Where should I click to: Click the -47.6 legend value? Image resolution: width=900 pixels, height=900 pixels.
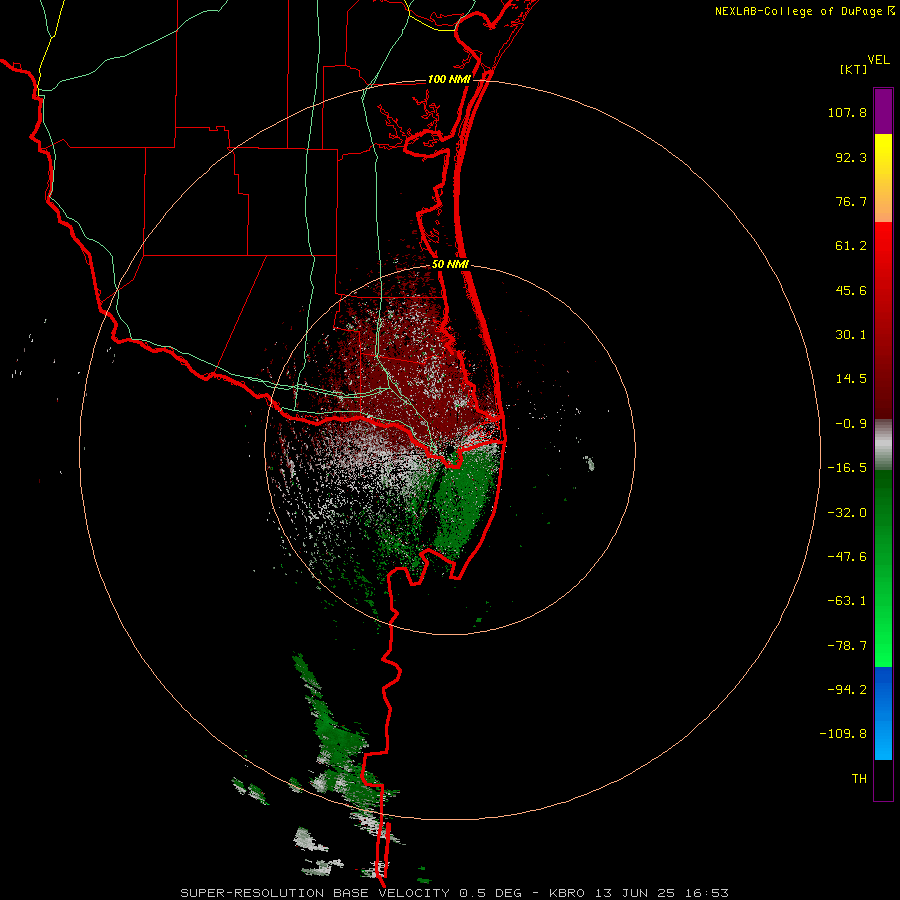847,557
